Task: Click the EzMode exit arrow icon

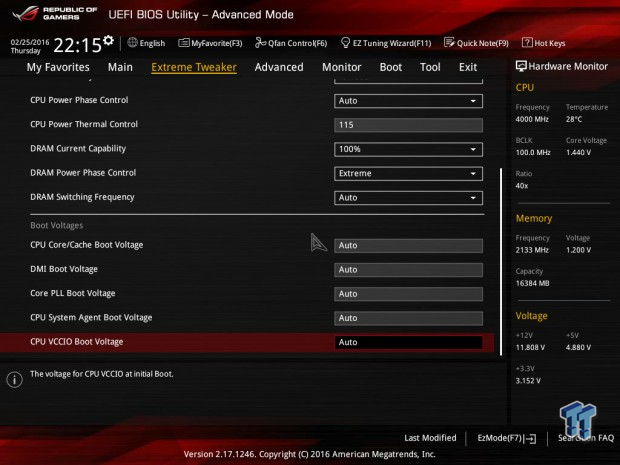Action: tap(531, 438)
